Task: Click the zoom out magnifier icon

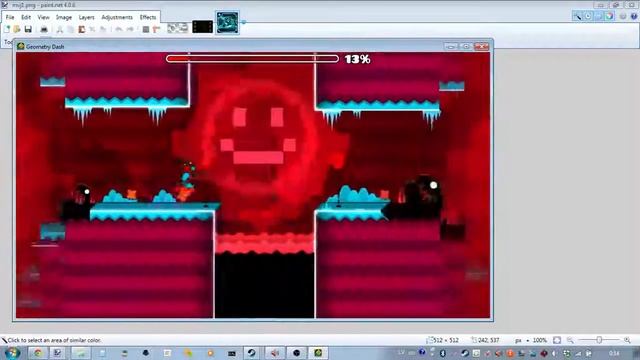Action: click(x=570, y=340)
